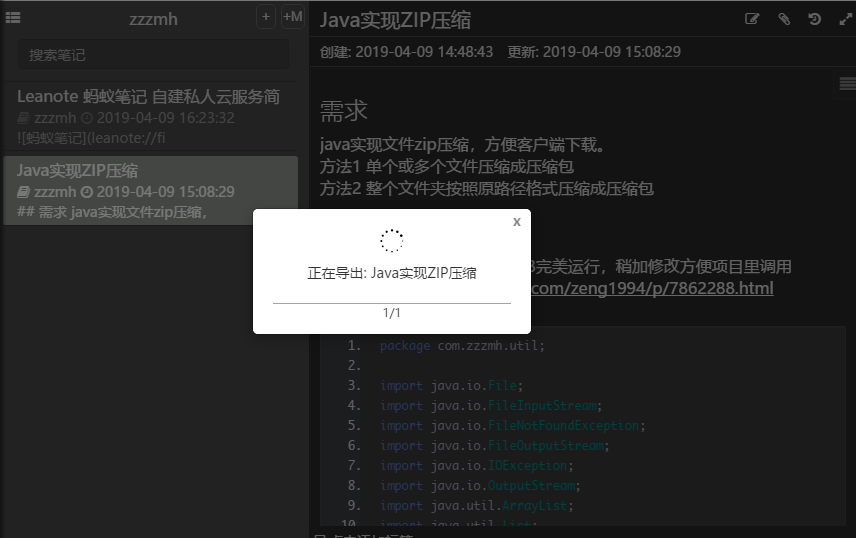Close the export dialog with x
Viewport: 856px width, 538px height.
516,222
